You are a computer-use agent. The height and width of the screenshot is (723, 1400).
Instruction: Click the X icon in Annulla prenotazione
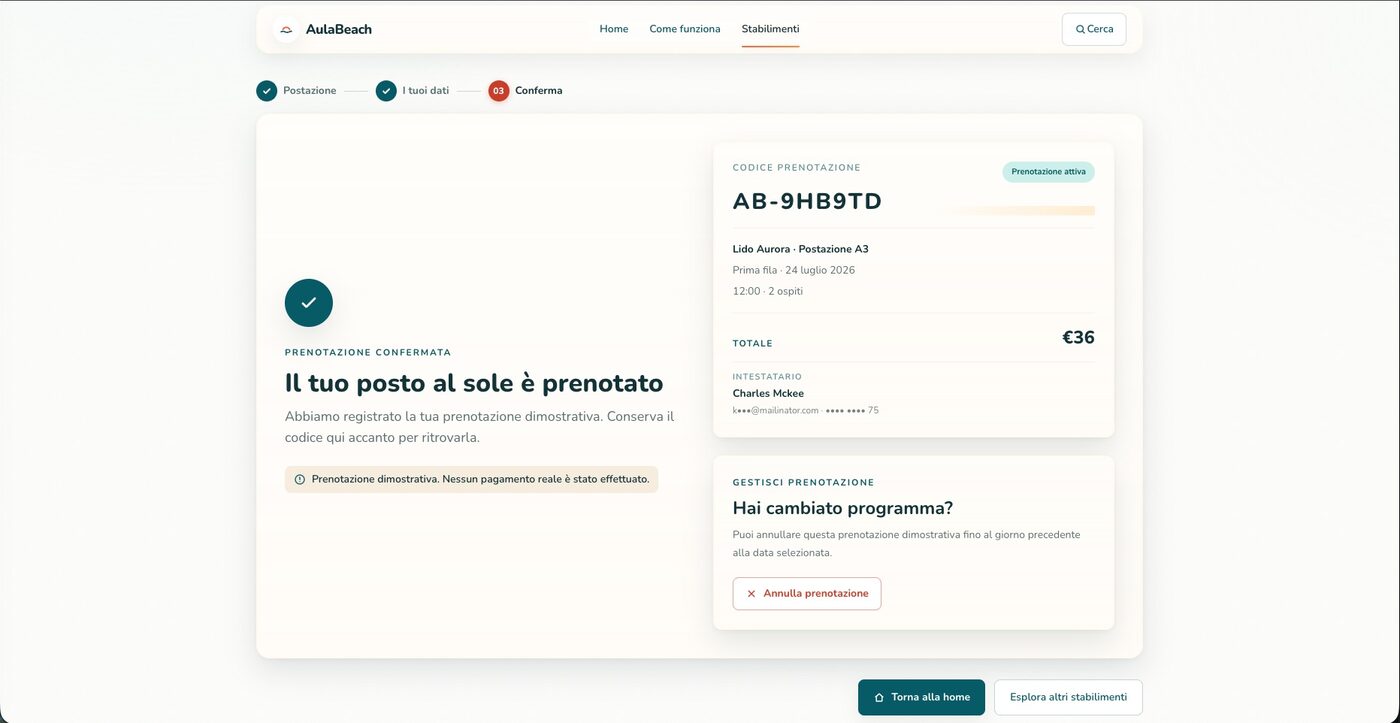click(x=751, y=594)
